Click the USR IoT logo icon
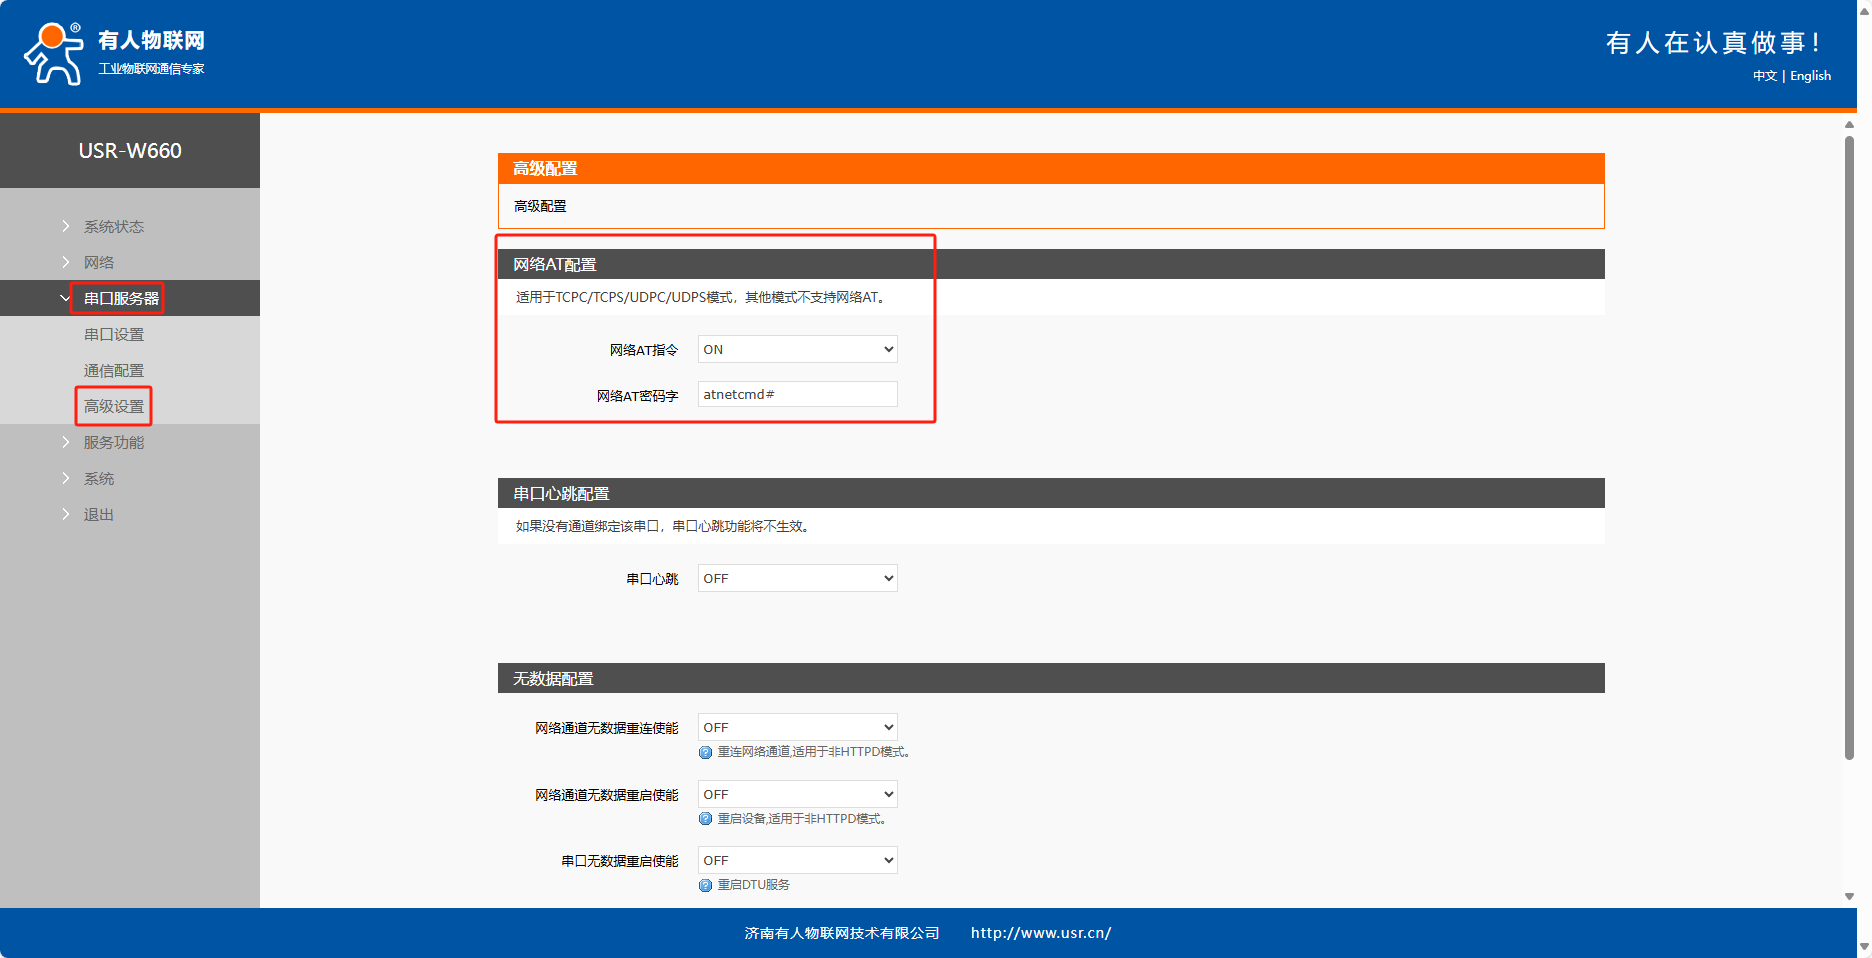The height and width of the screenshot is (958, 1872). click(x=54, y=53)
